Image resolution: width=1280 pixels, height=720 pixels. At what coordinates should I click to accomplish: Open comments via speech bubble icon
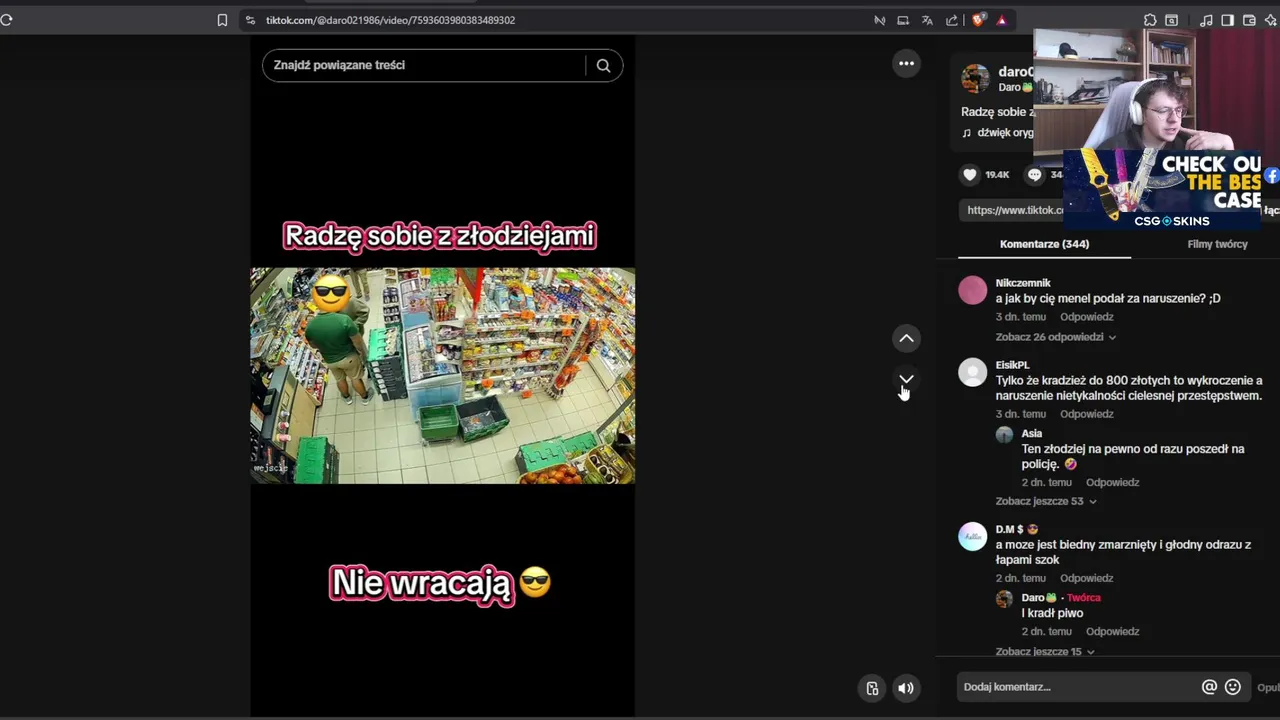pos(1034,174)
